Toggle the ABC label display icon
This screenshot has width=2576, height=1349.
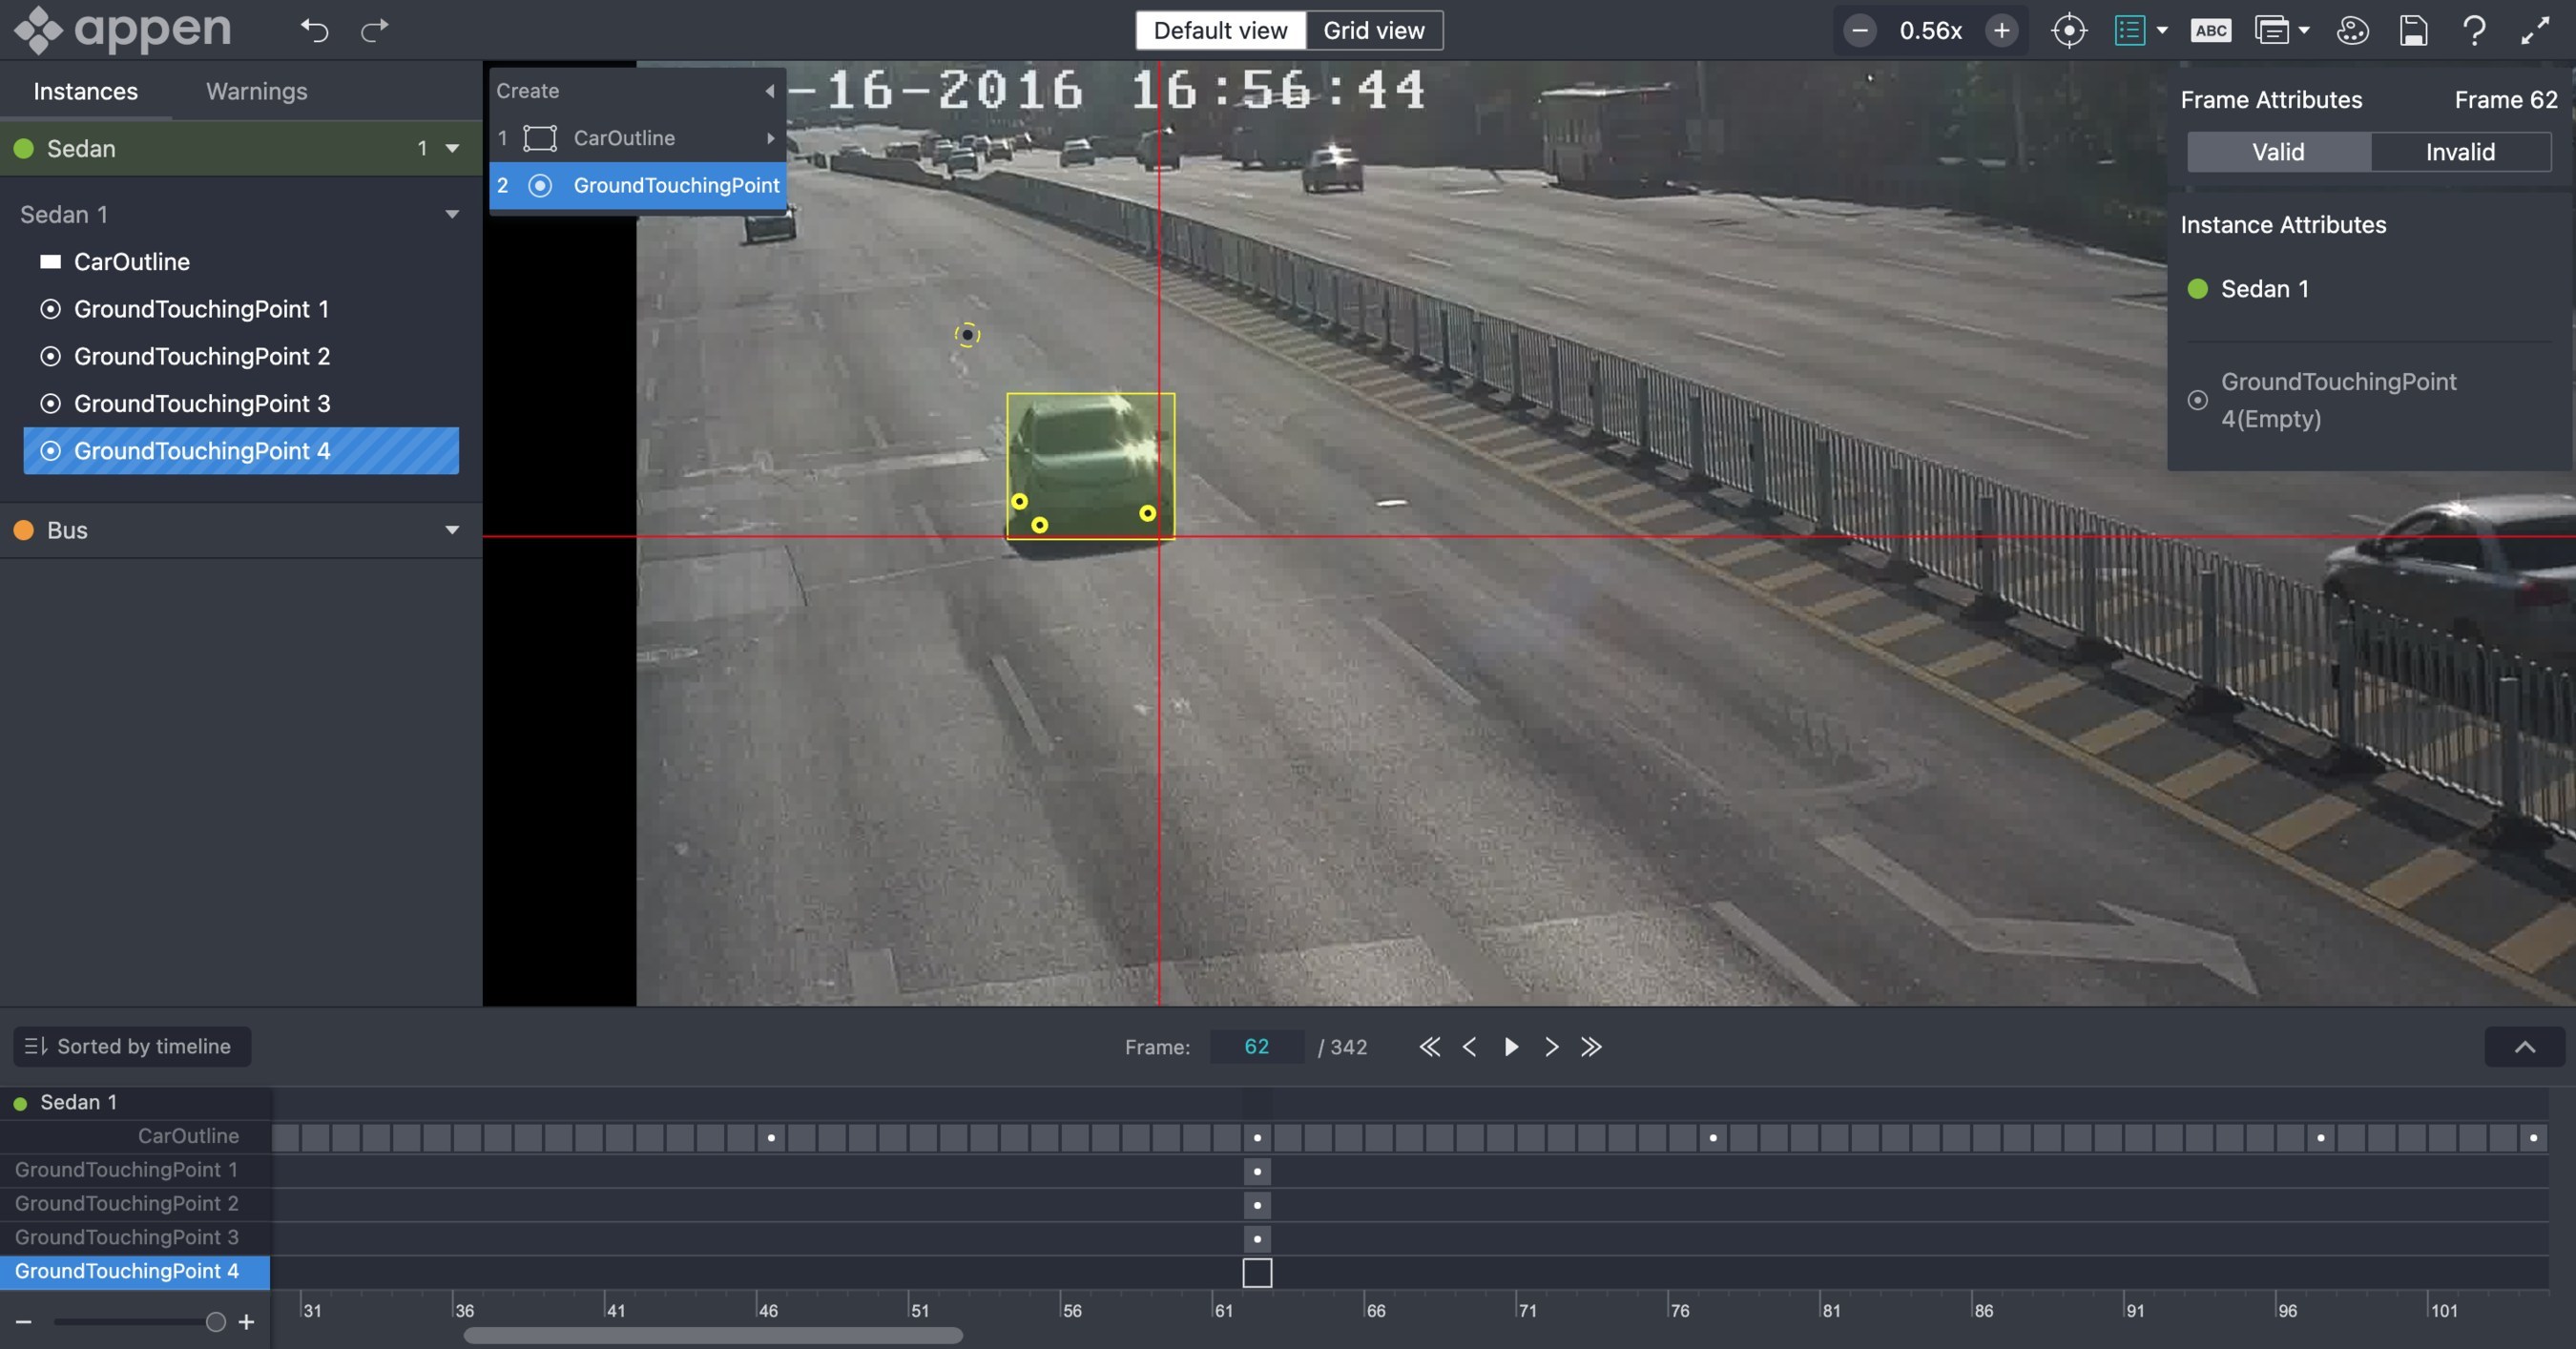(2210, 31)
